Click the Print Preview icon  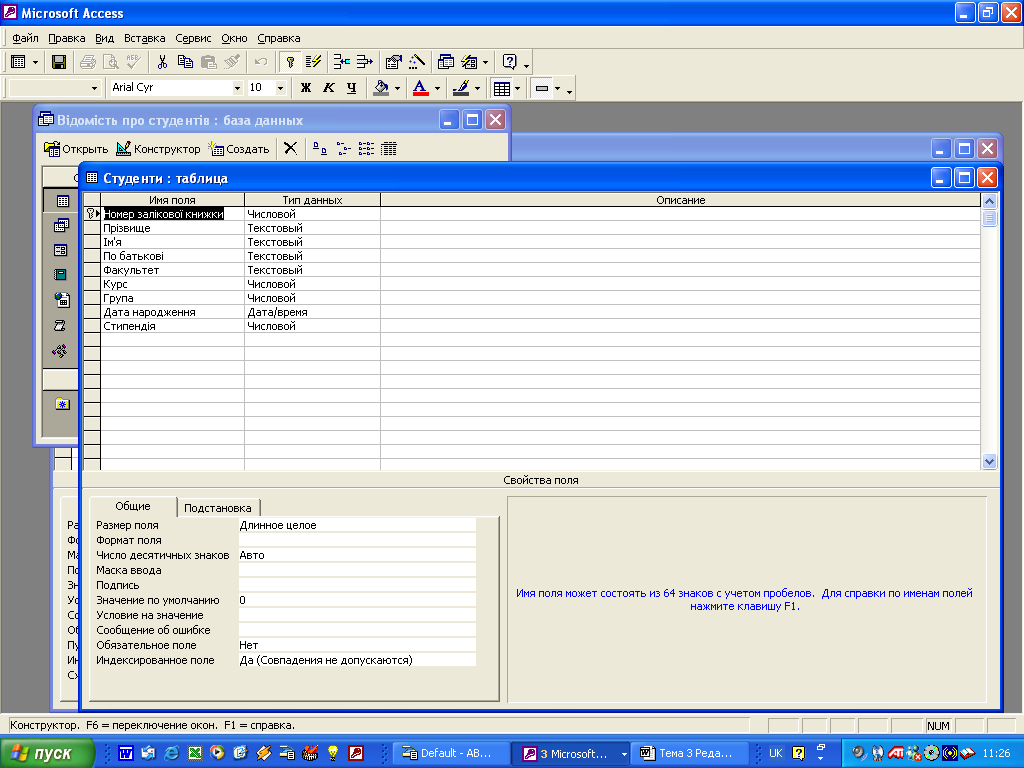click(x=111, y=62)
